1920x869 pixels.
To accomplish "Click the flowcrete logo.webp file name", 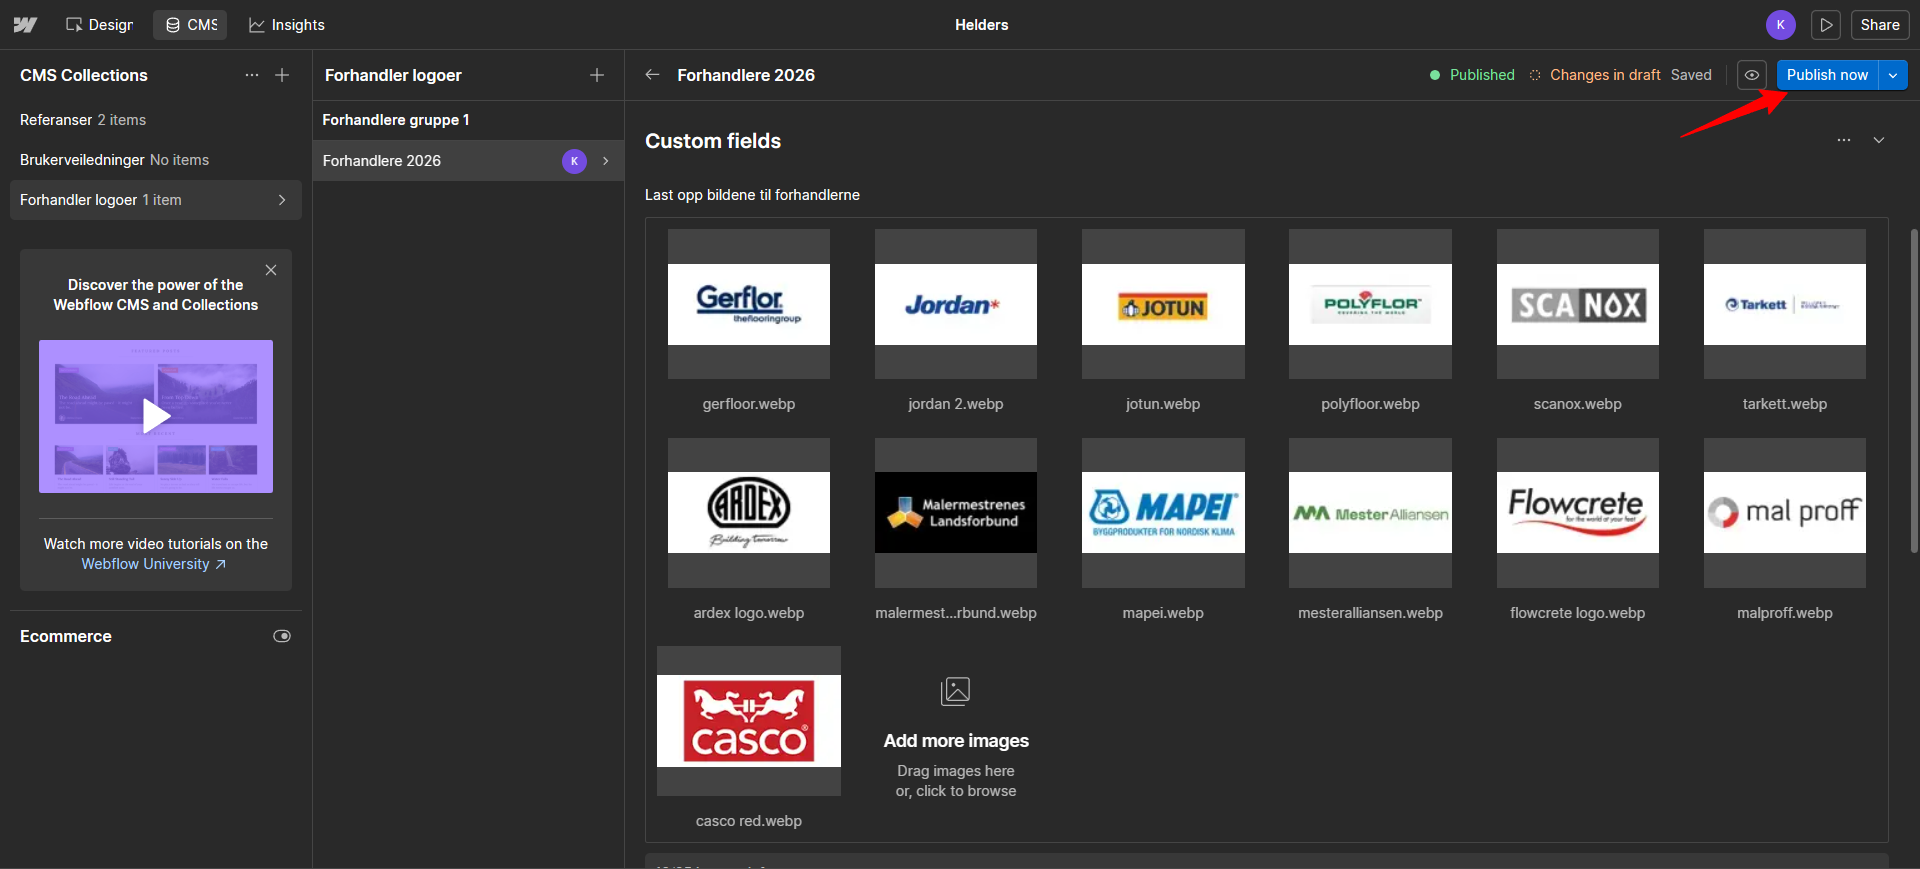I will (1578, 613).
